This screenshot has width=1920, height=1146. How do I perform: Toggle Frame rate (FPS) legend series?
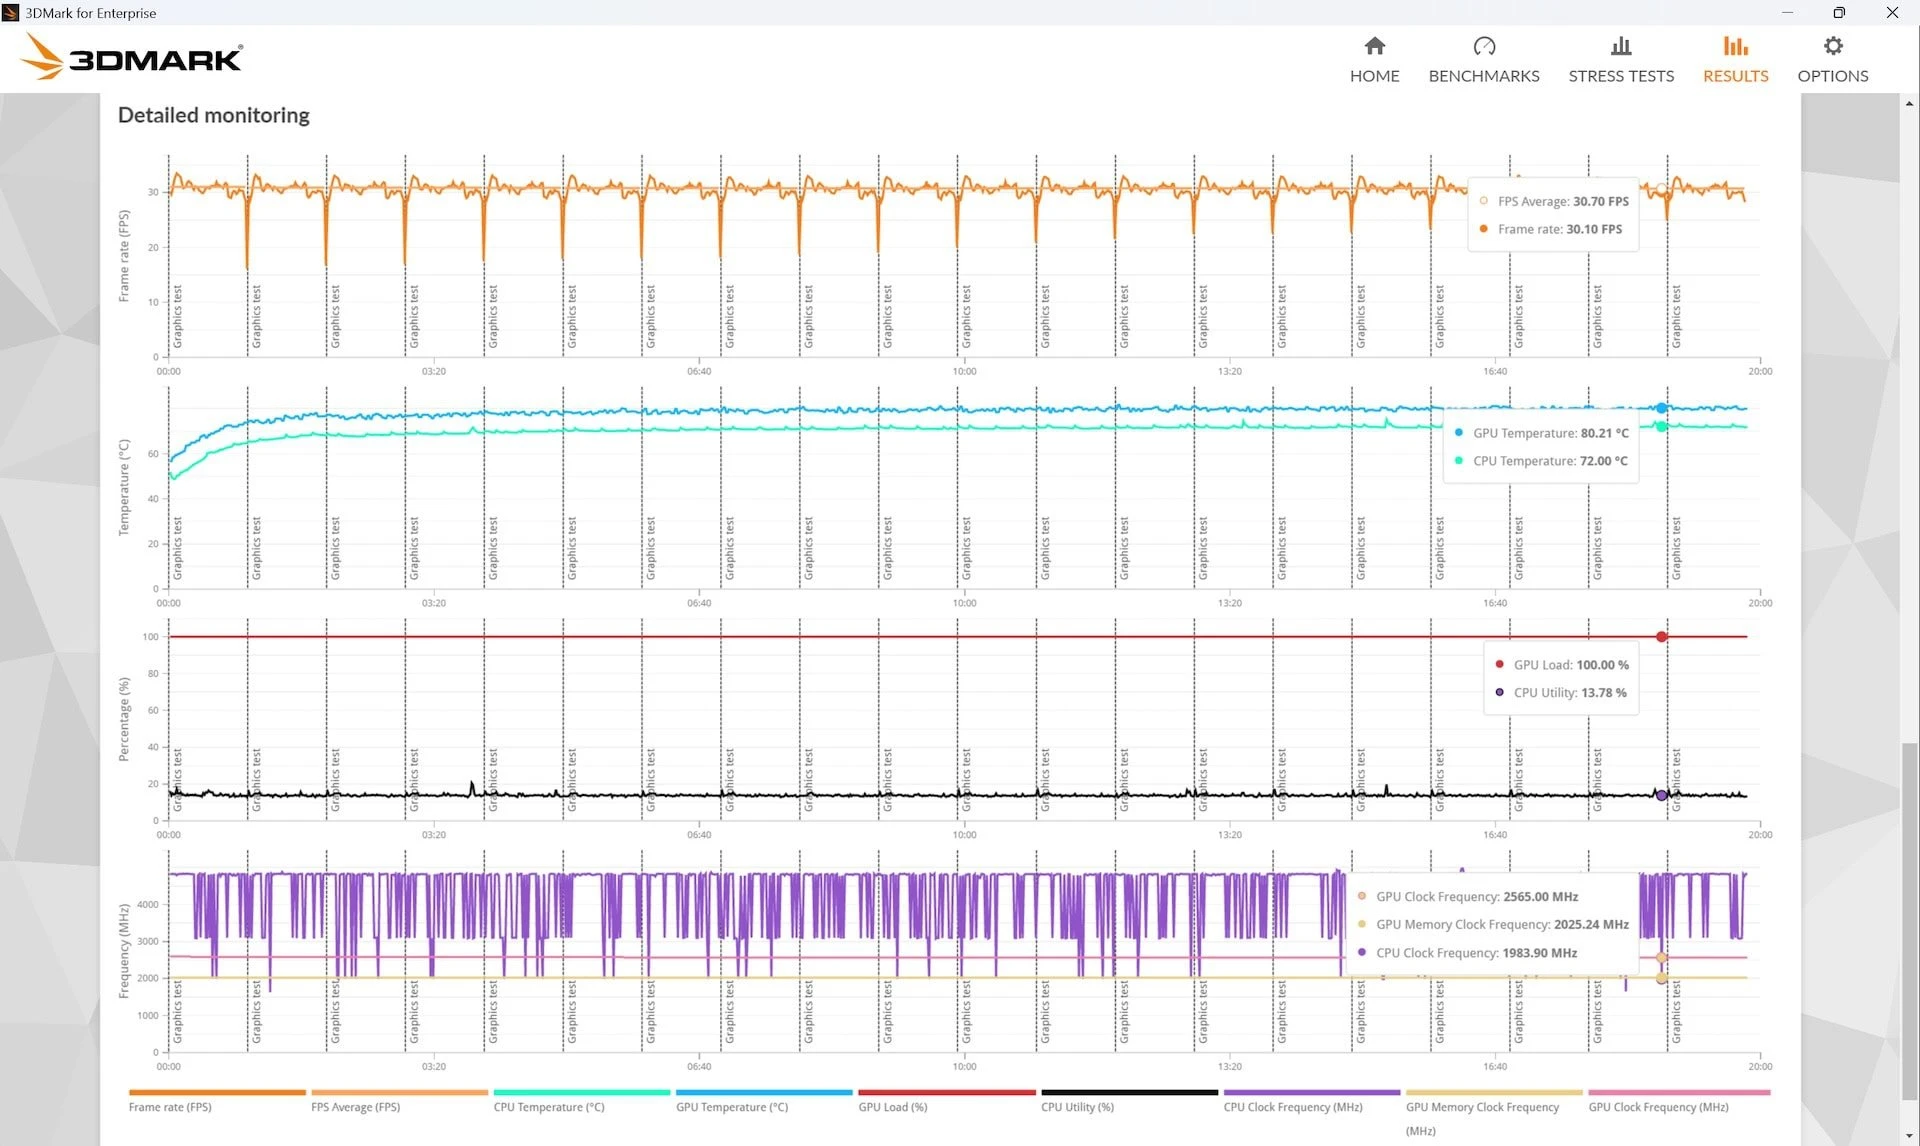click(x=170, y=1107)
